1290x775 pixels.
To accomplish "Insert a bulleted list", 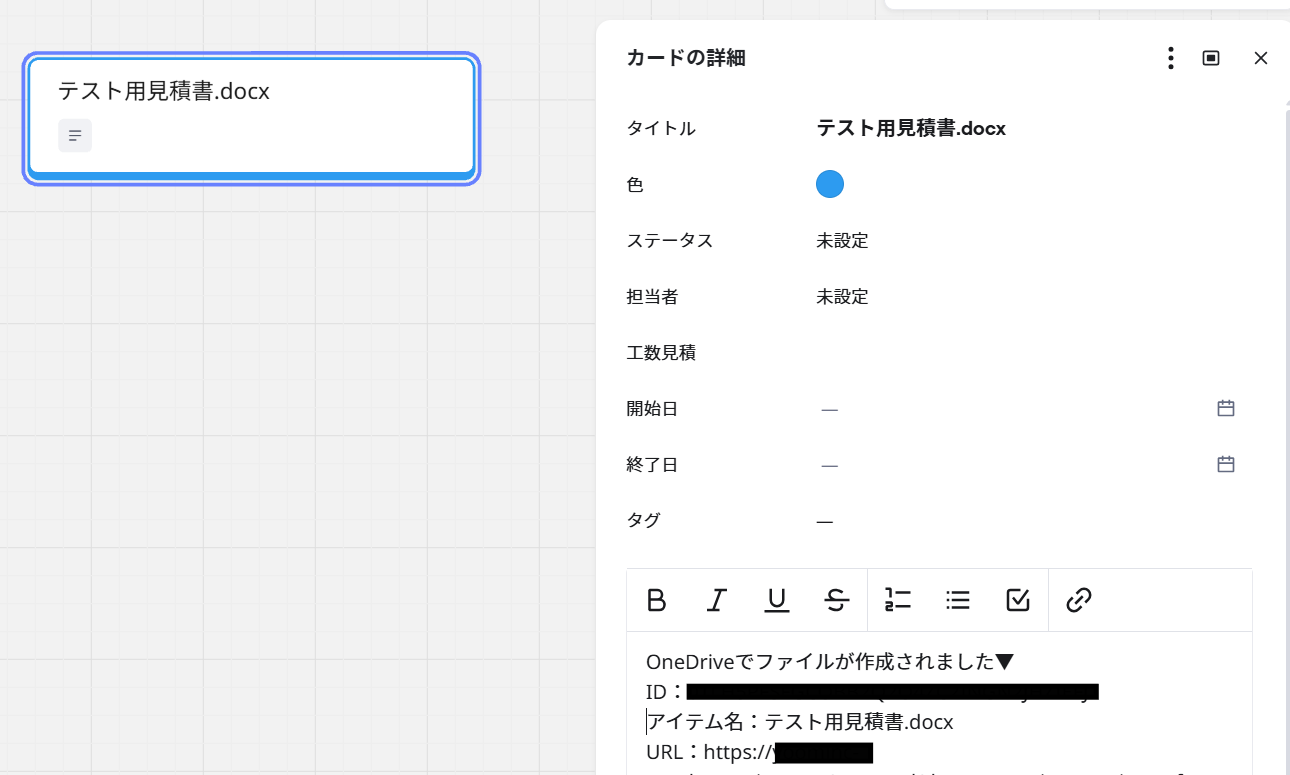I will (958, 600).
